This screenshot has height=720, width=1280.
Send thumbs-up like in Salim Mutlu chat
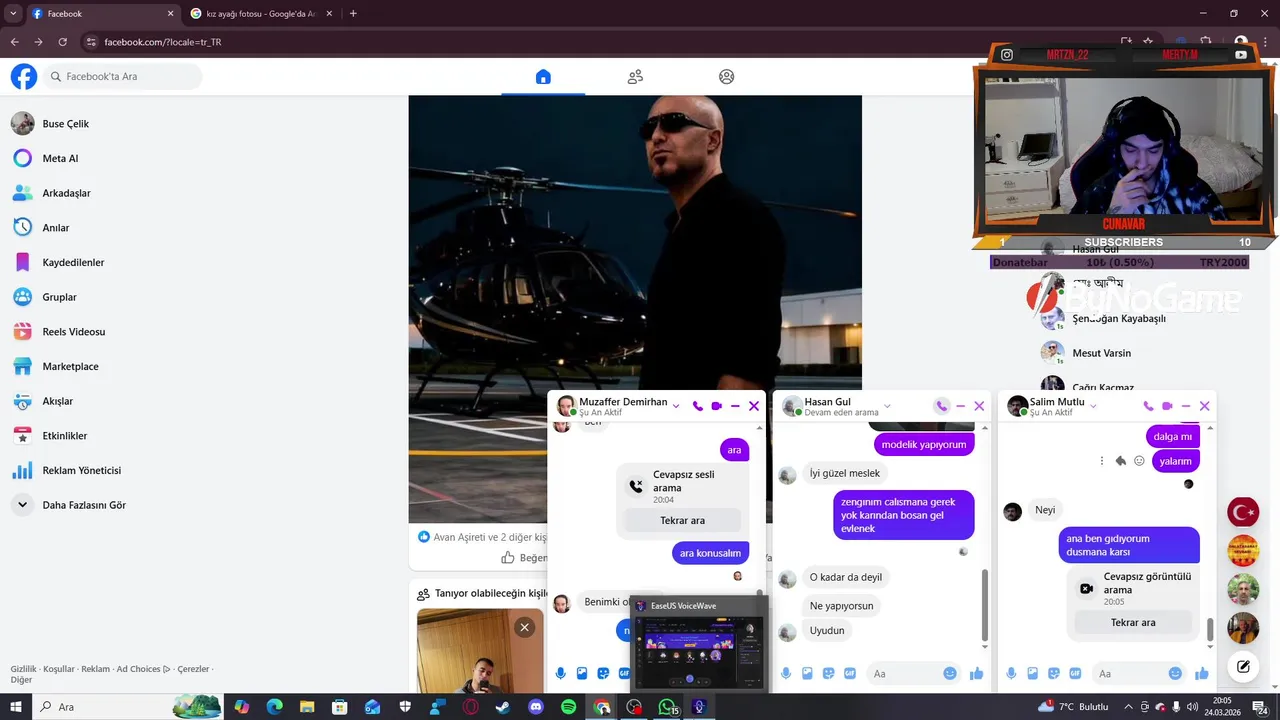point(1202,673)
